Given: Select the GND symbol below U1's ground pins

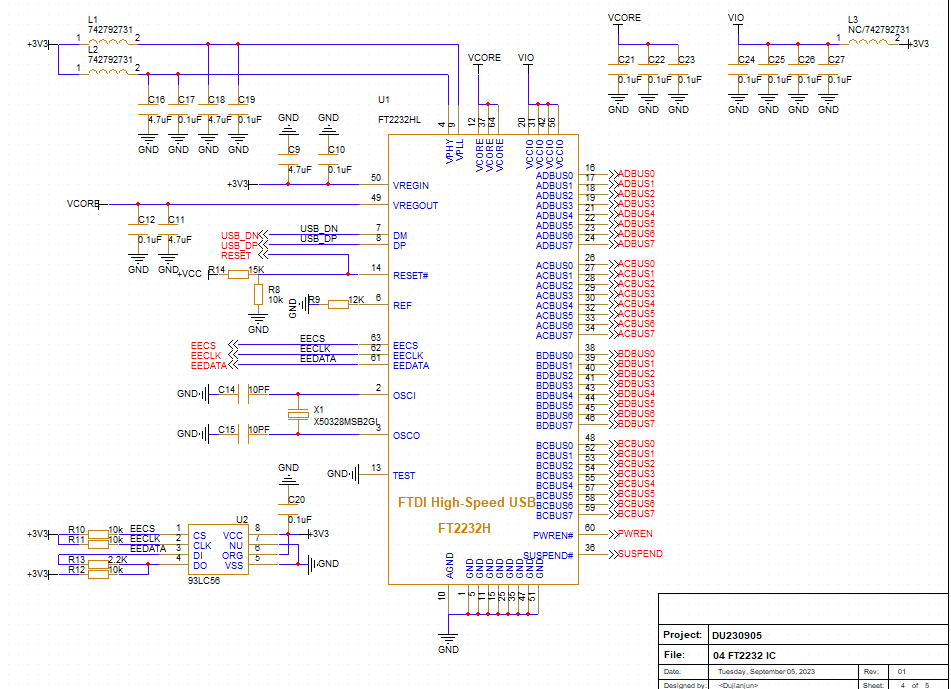Looking at the screenshot, I should (x=448, y=639).
